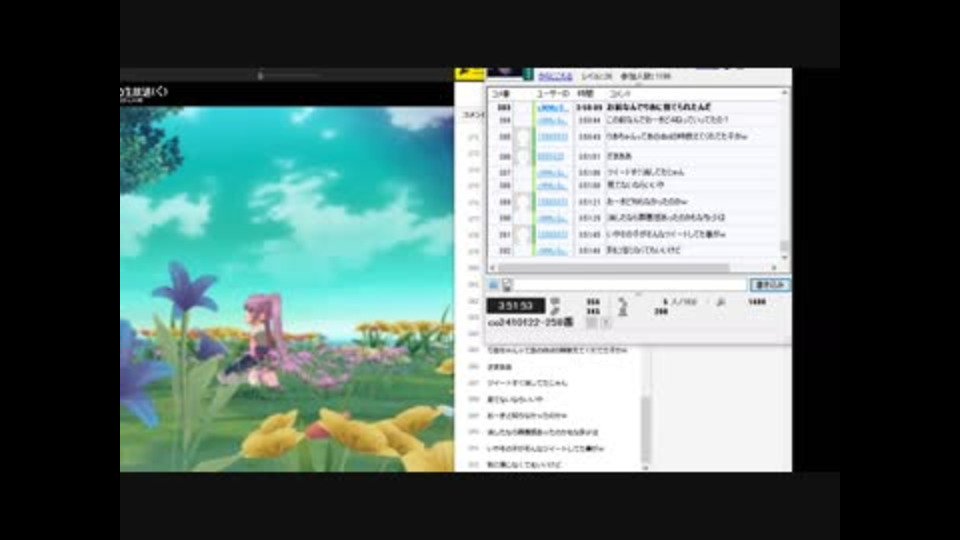The height and width of the screenshot is (540, 960).
Task: Open user ID link in comment row 389
Action: 552,202
